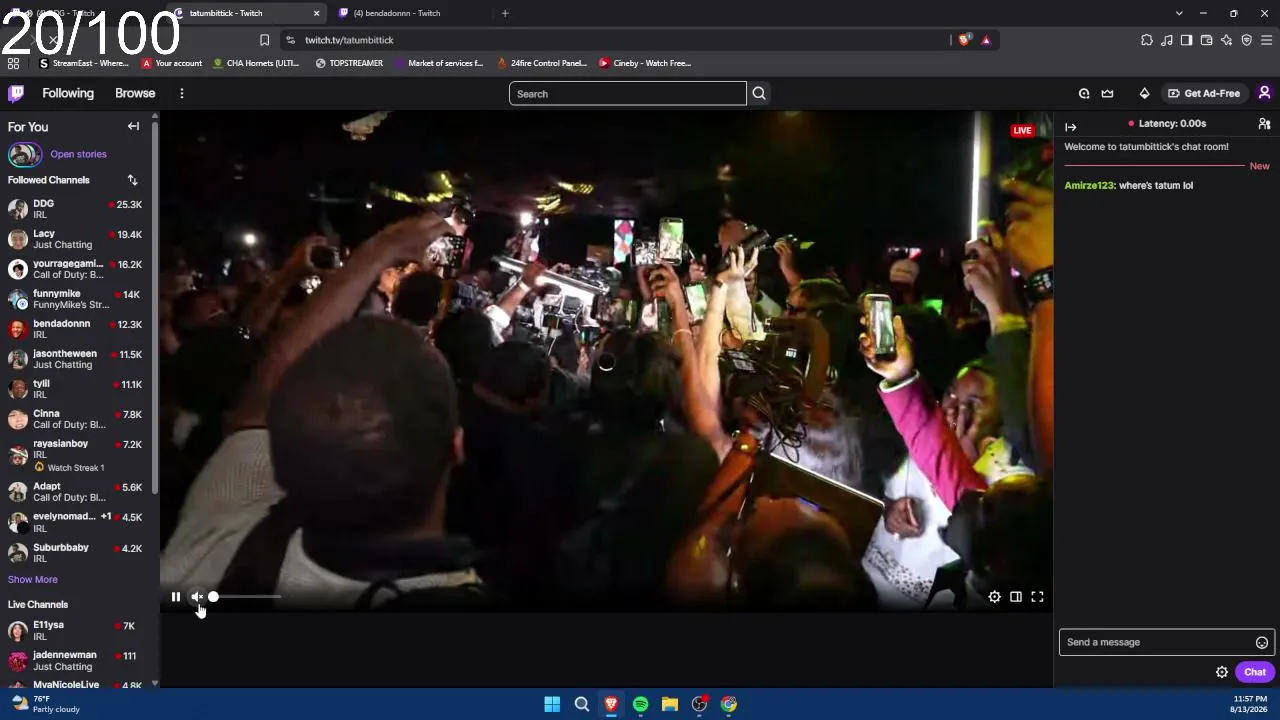1280x720 pixels.
Task: Open funnymike's channel in sidebar
Action: tap(76, 298)
